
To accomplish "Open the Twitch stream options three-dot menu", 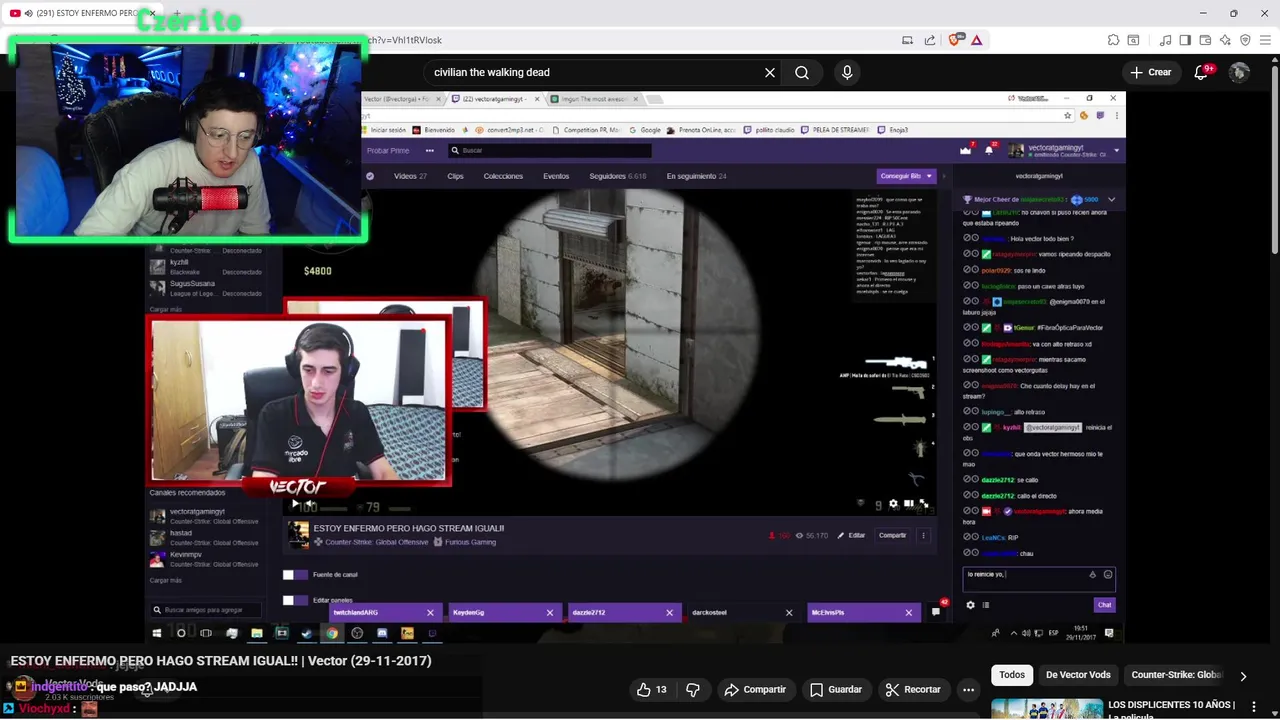I will click(923, 535).
